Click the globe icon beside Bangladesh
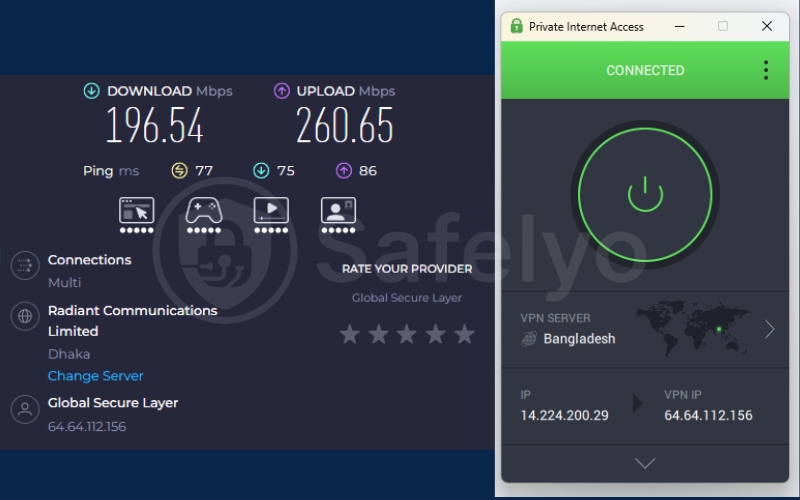The height and width of the screenshot is (500, 800). 529,338
